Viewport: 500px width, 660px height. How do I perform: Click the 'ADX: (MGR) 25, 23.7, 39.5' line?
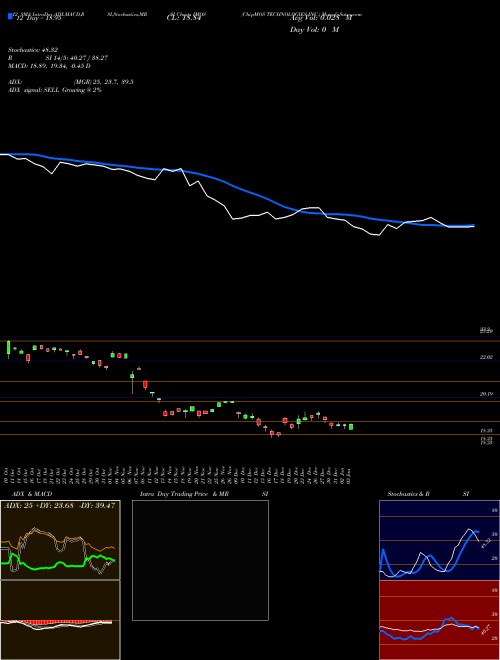click(71, 82)
